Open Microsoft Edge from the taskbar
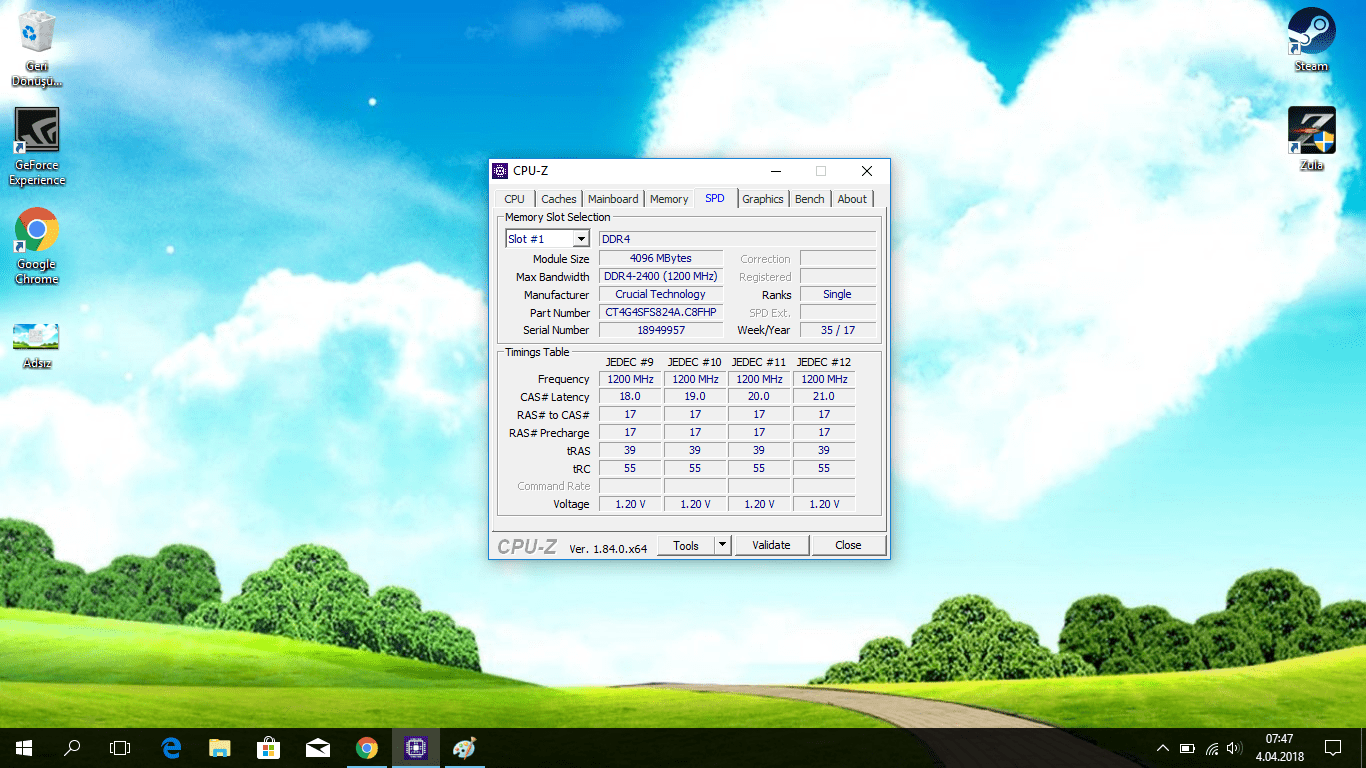Image resolution: width=1366 pixels, height=768 pixels. 171,747
